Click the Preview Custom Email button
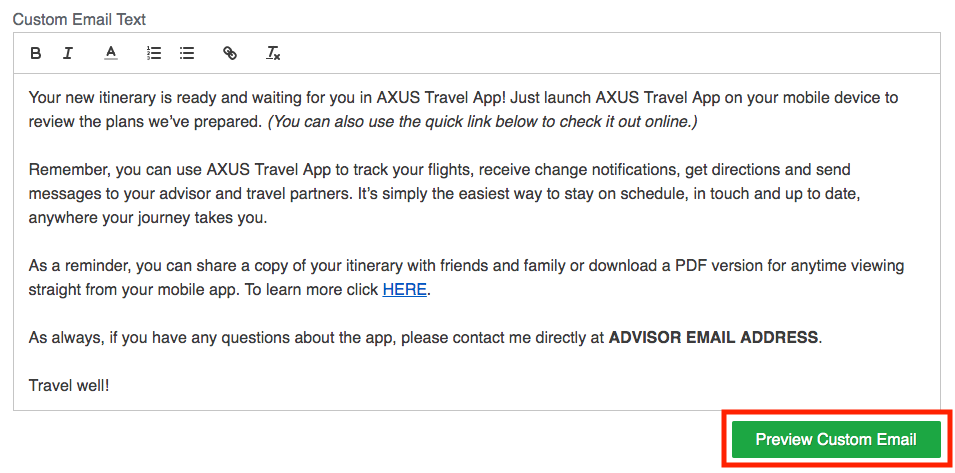The image size is (955, 473). [x=836, y=440]
